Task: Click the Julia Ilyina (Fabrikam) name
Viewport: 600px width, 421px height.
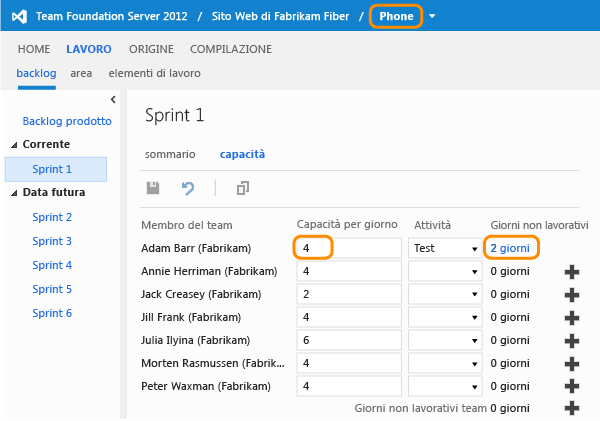Action: tap(196, 340)
